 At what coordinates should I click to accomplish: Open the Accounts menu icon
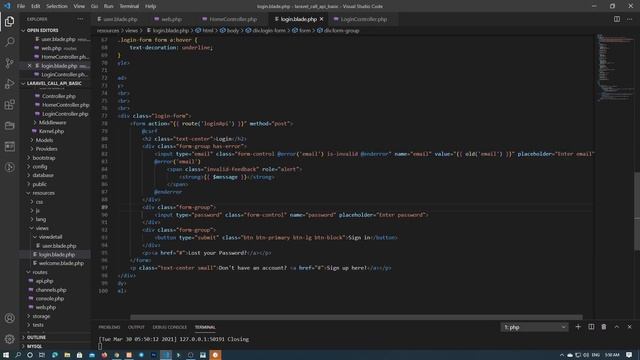[9, 318]
